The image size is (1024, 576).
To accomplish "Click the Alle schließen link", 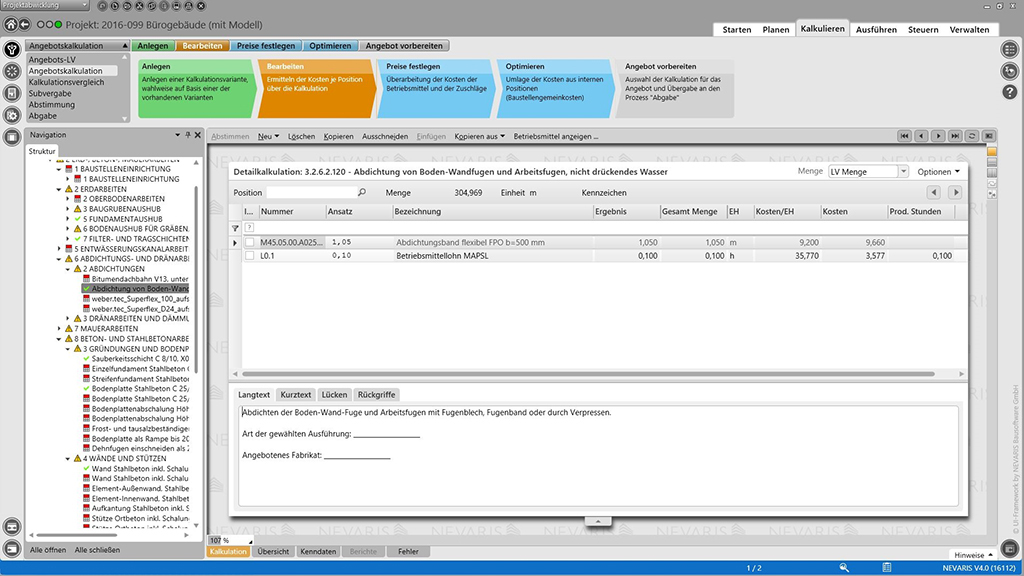I will coord(97,550).
